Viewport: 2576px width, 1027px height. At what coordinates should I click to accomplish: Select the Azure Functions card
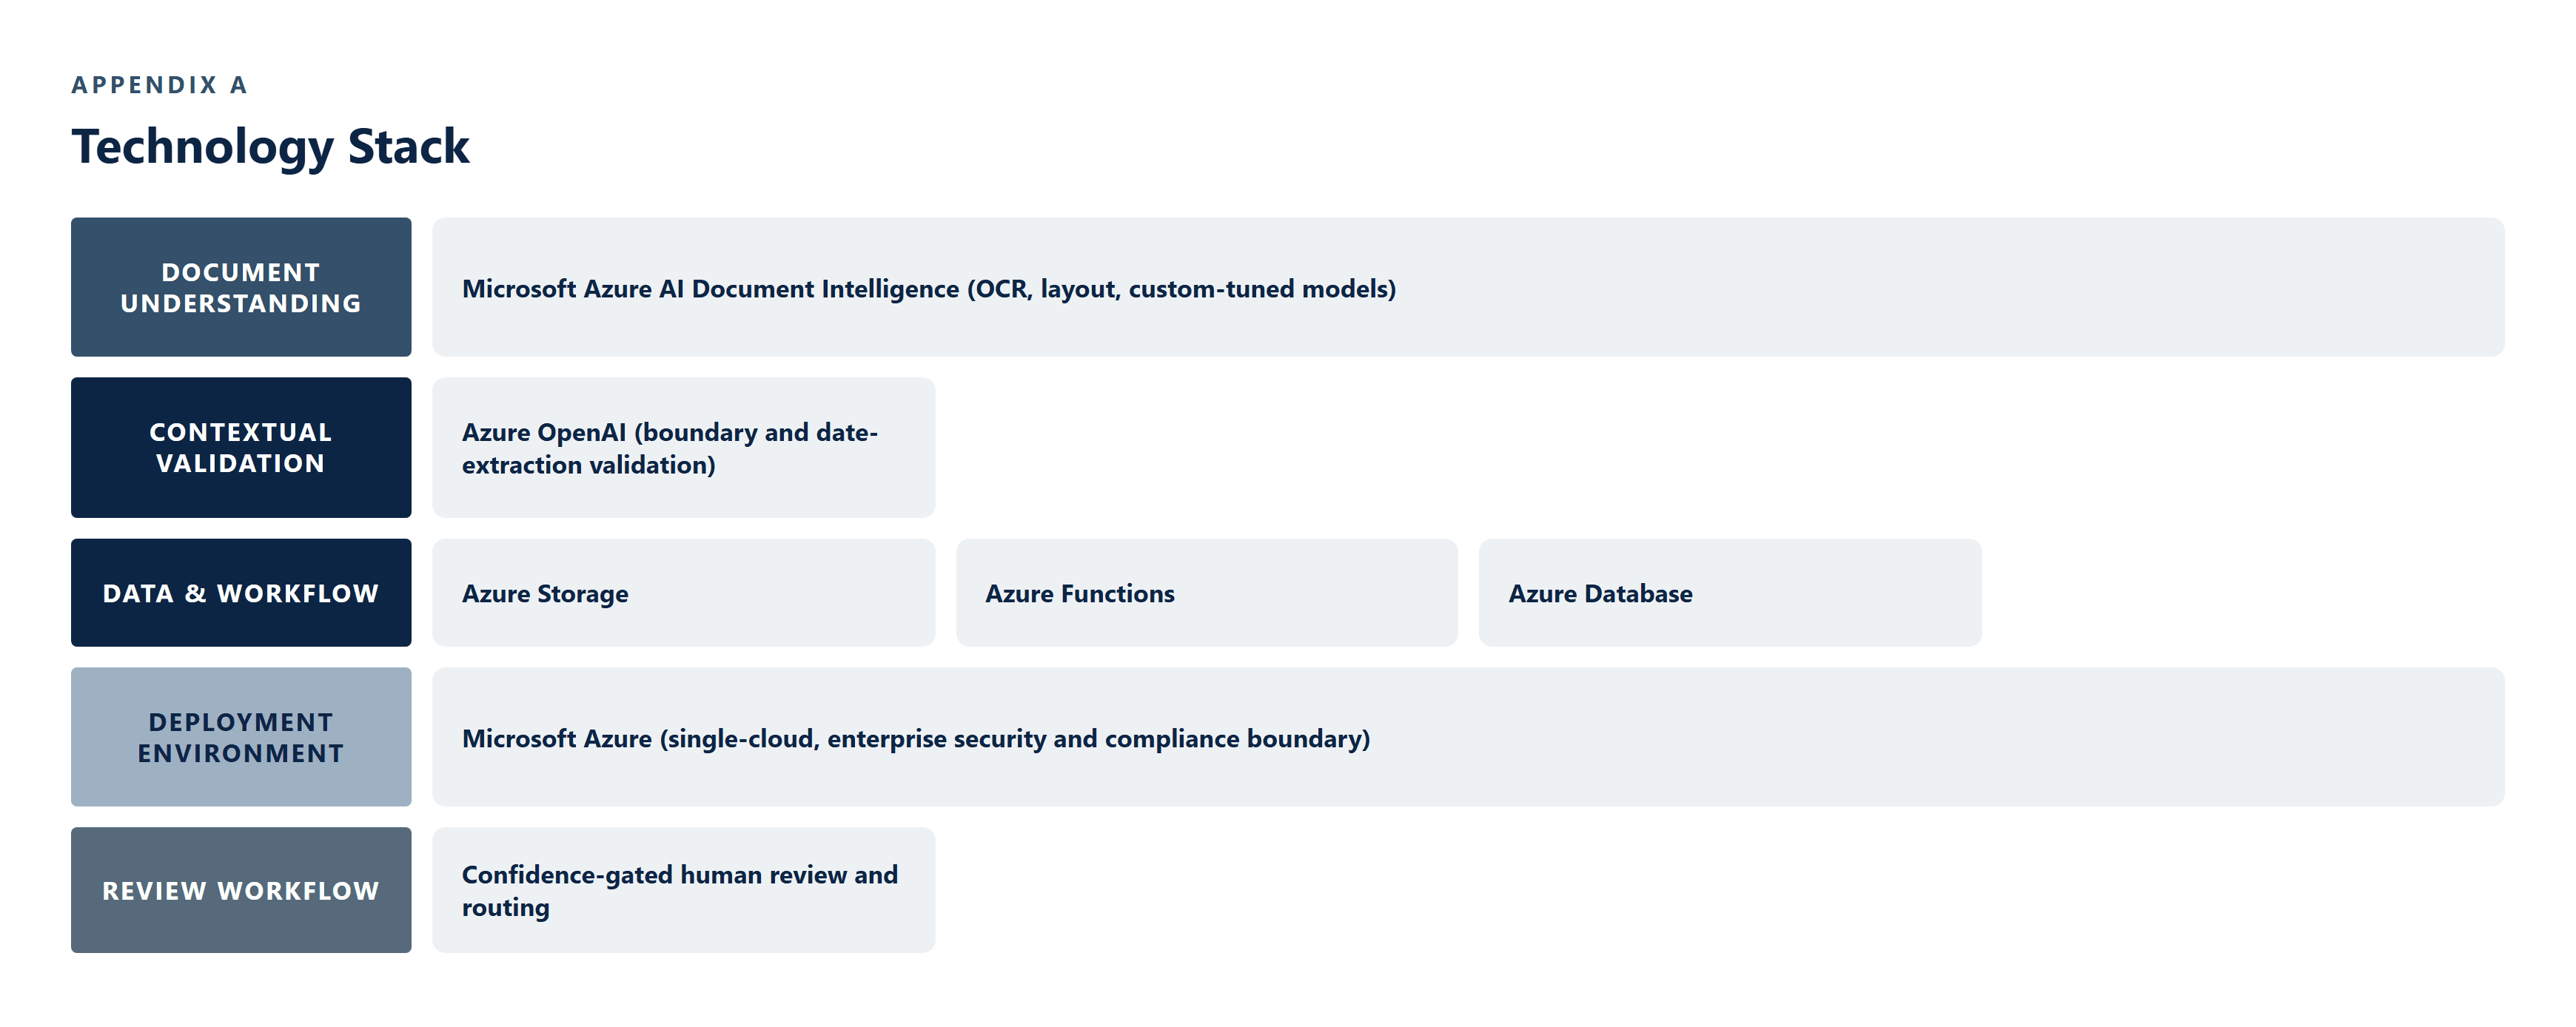1207,593
